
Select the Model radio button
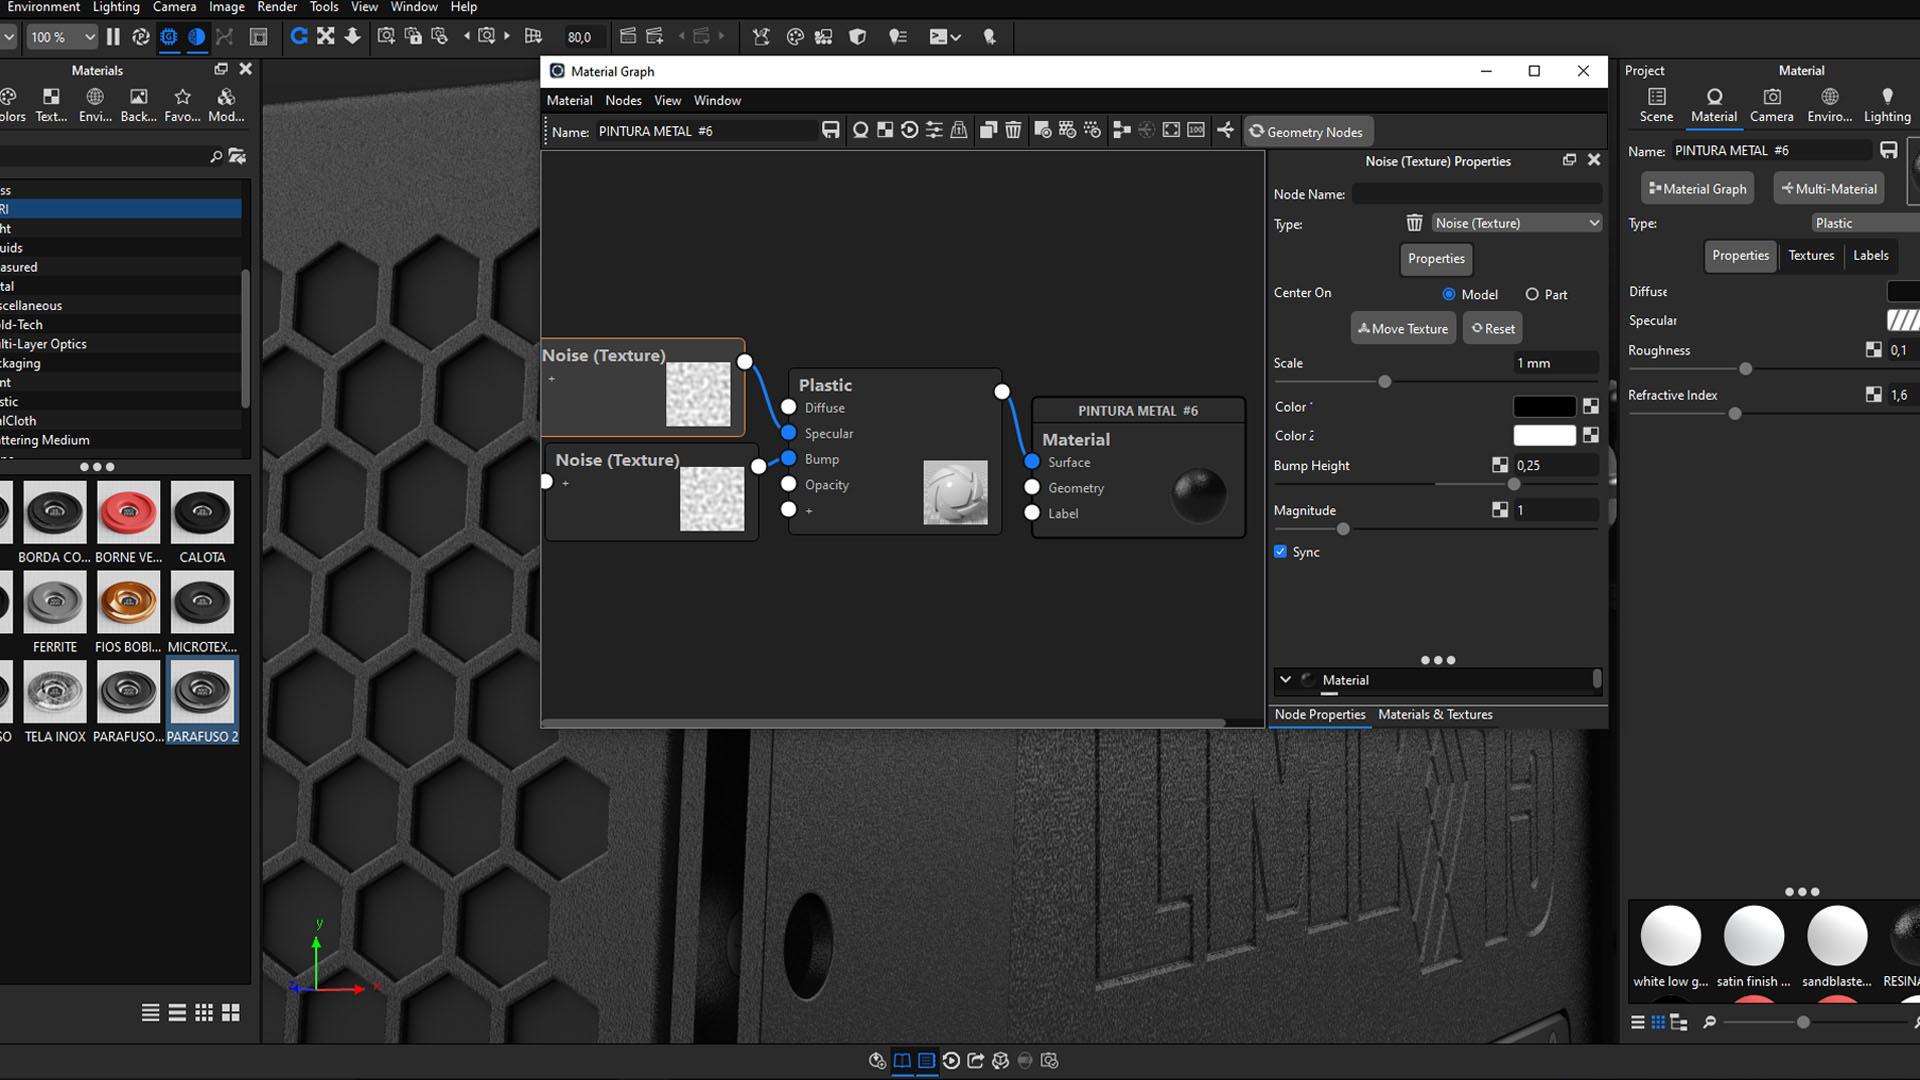click(1448, 294)
